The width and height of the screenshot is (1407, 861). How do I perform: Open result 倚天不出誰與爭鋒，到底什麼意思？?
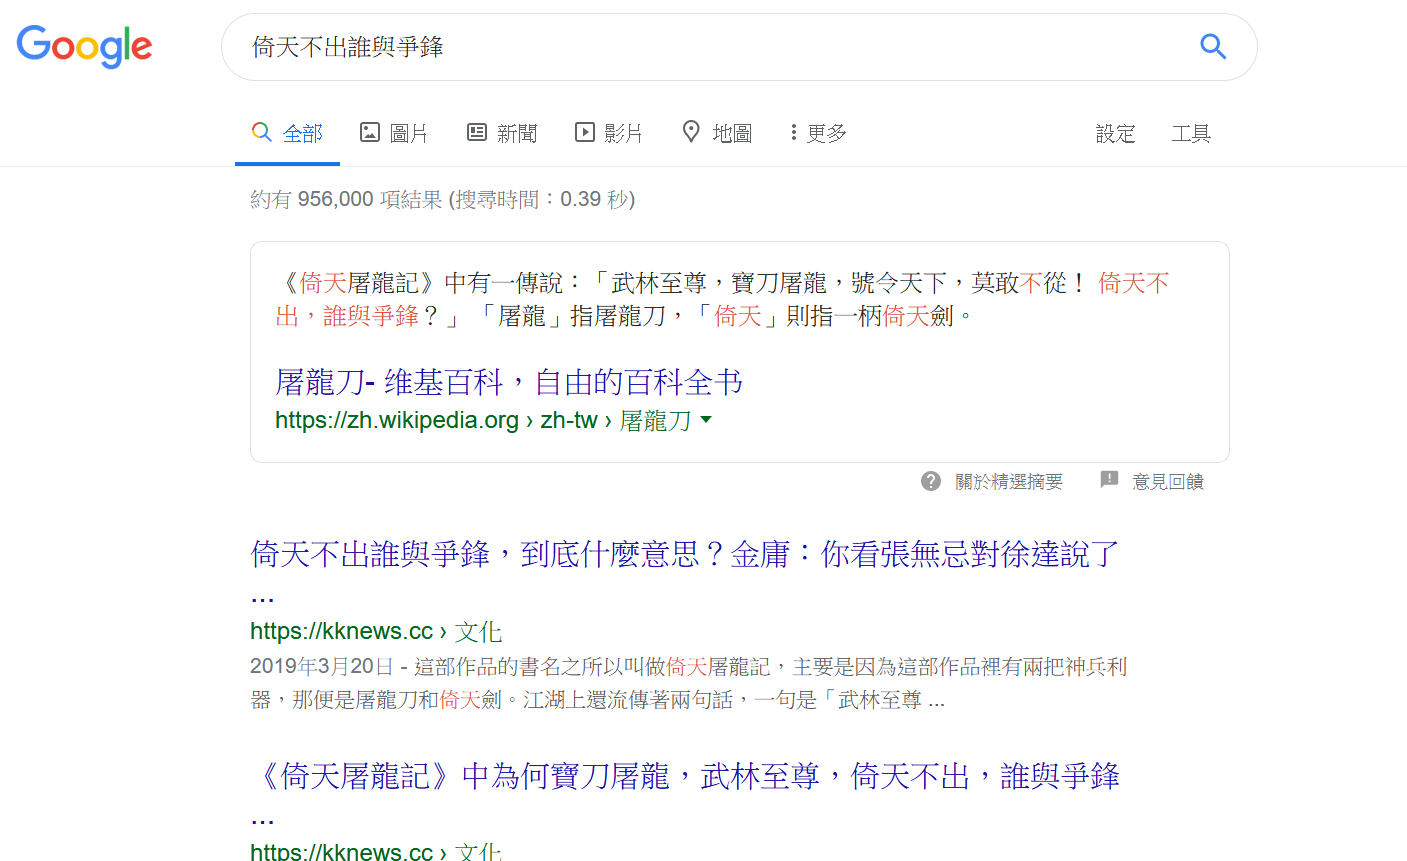click(x=685, y=573)
